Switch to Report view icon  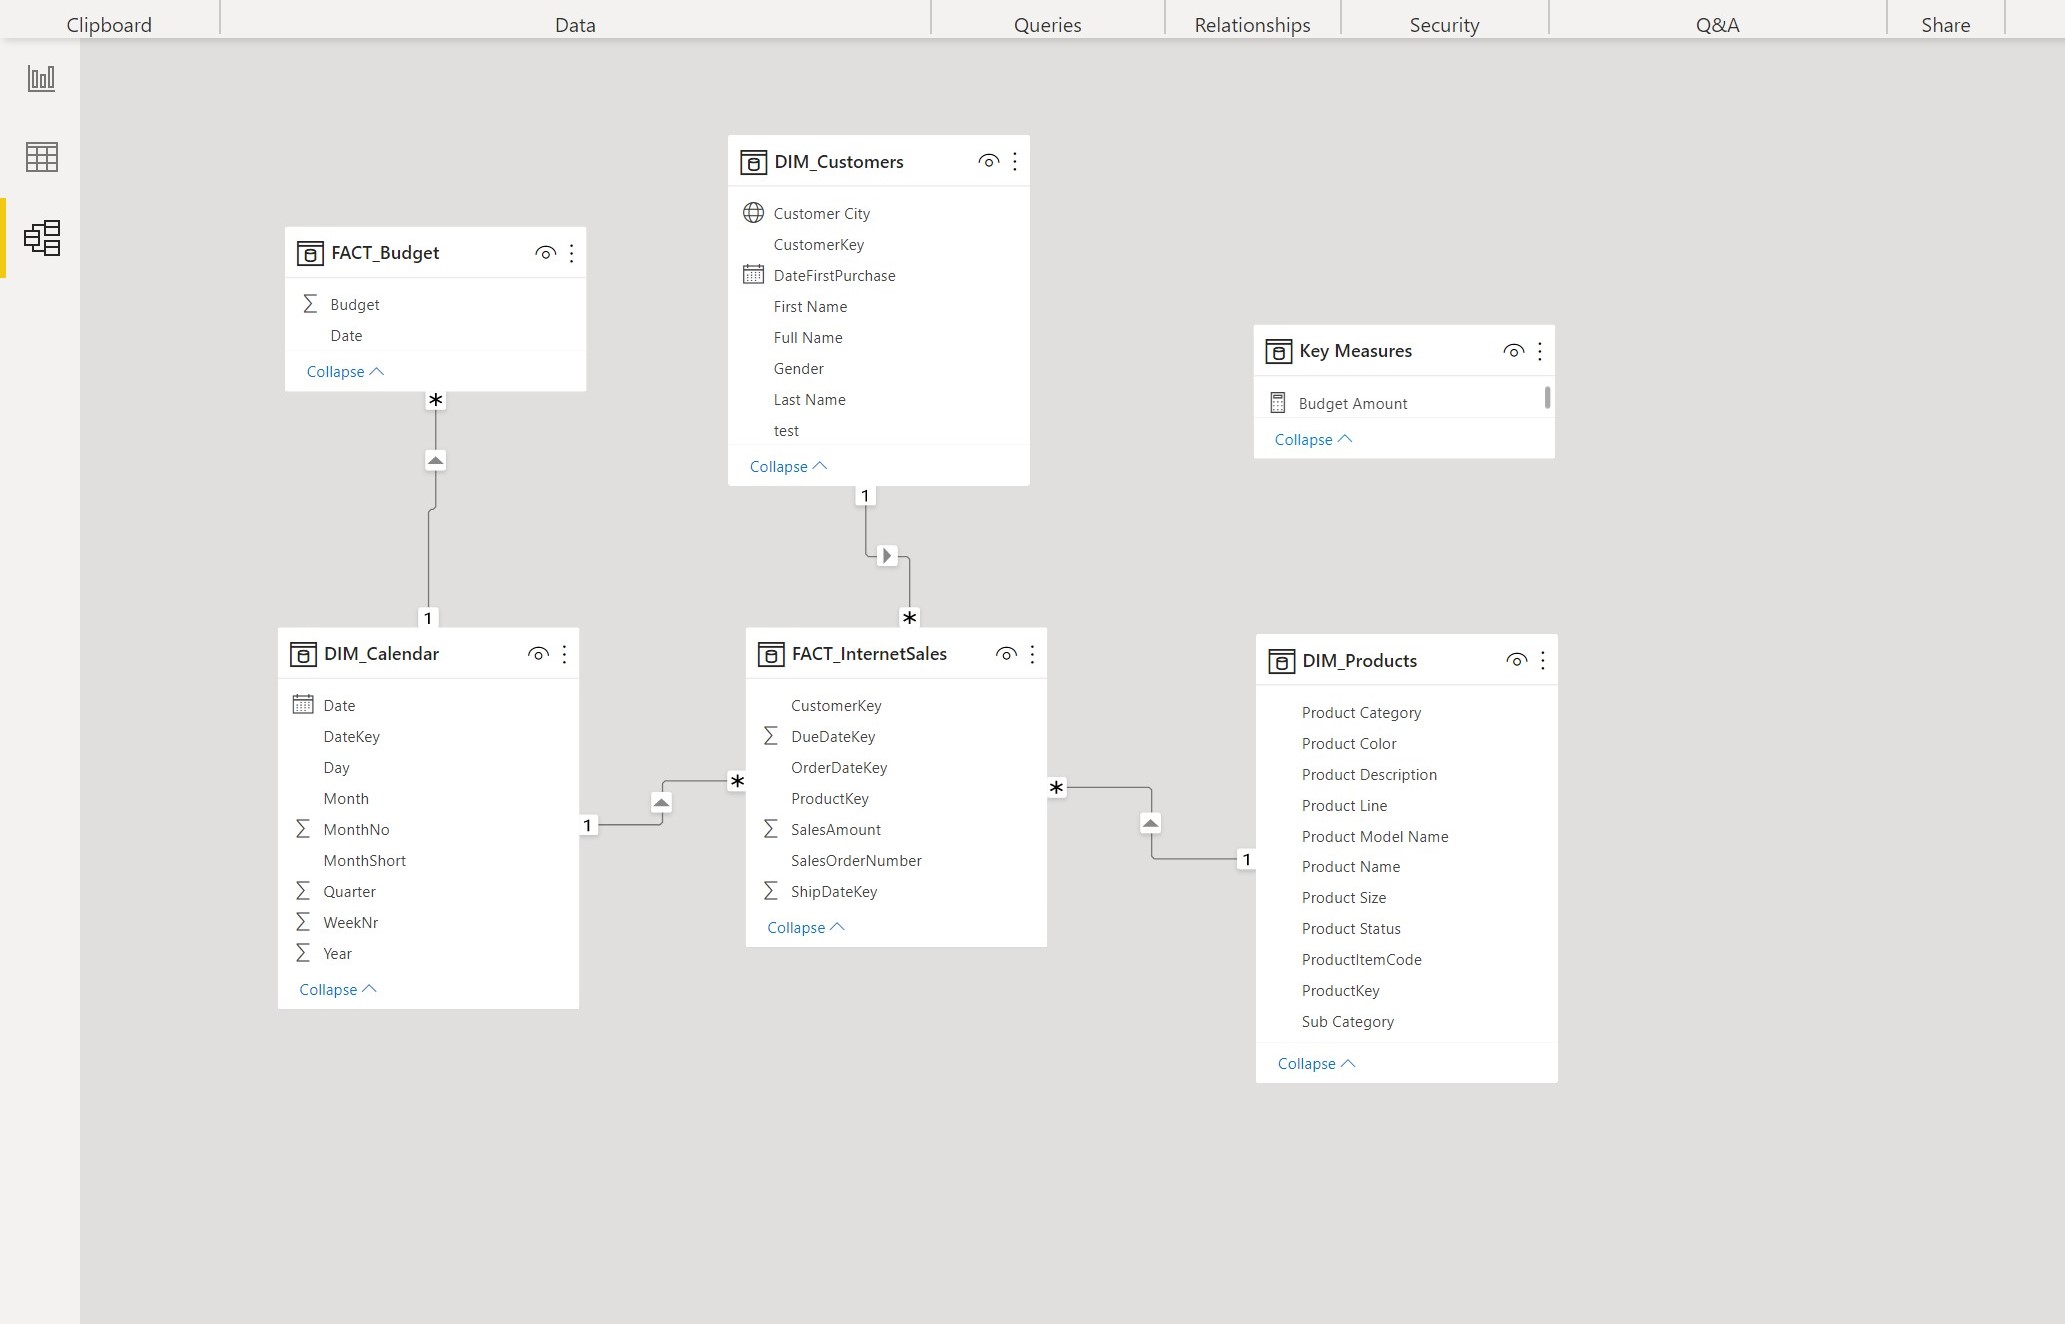point(41,78)
